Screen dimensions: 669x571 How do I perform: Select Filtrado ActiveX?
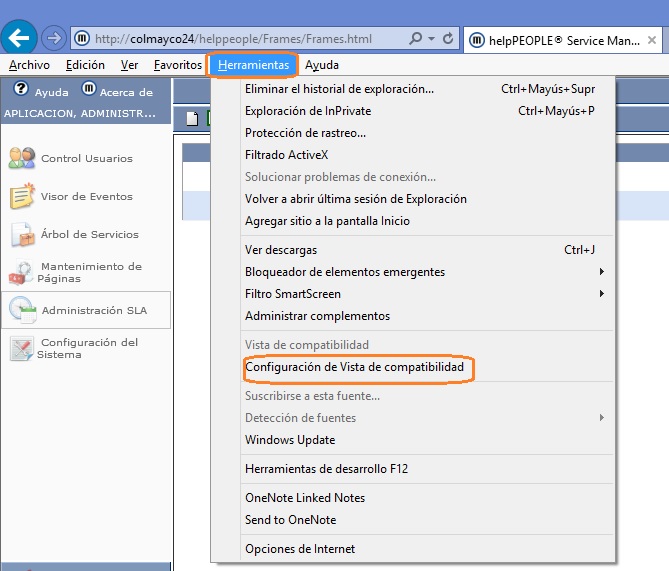(x=413, y=155)
